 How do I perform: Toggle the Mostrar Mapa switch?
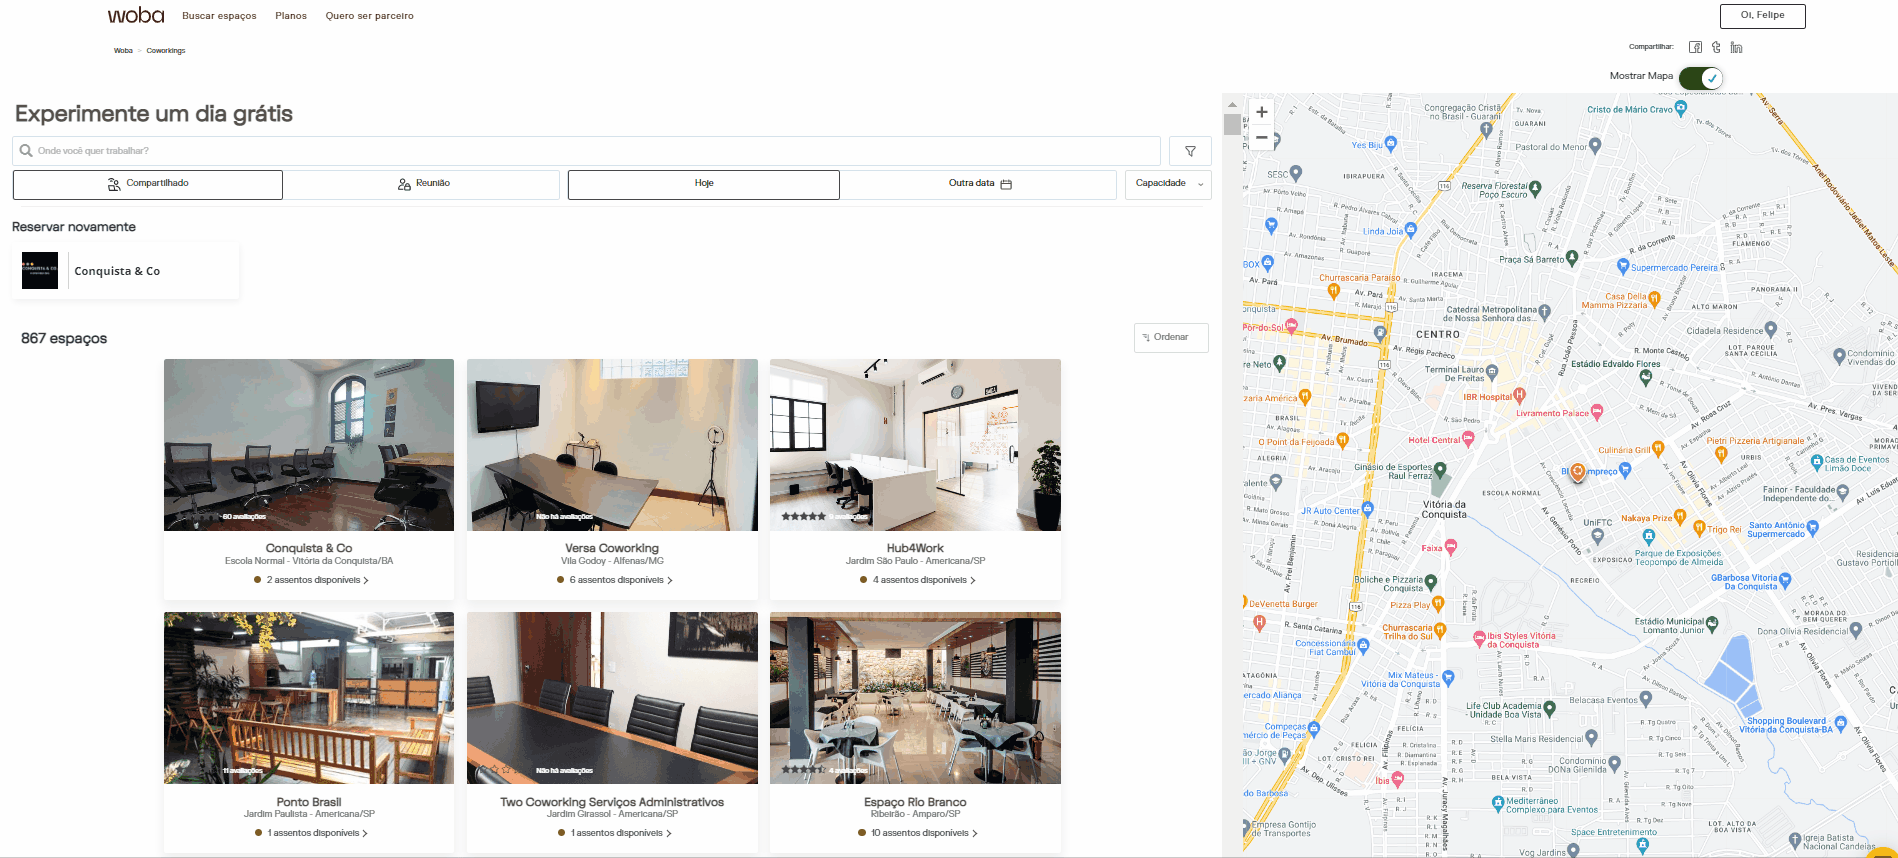1700,77
